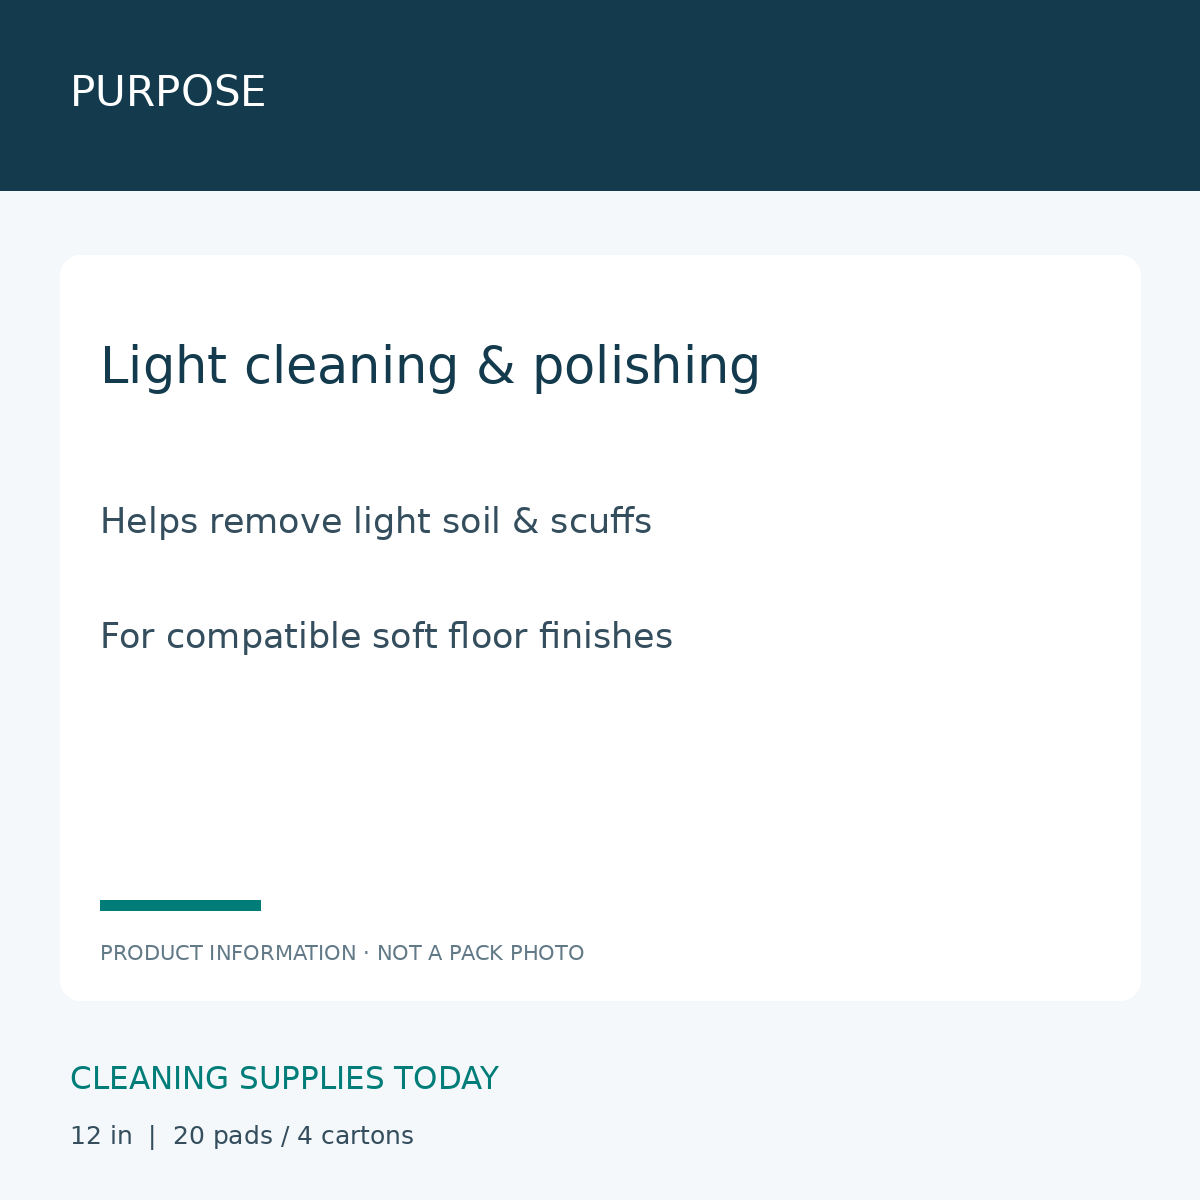The image size is (1200, 1200).
Task: Select the word 'scuffs' in first bullet
Action: tap(601, 522)
